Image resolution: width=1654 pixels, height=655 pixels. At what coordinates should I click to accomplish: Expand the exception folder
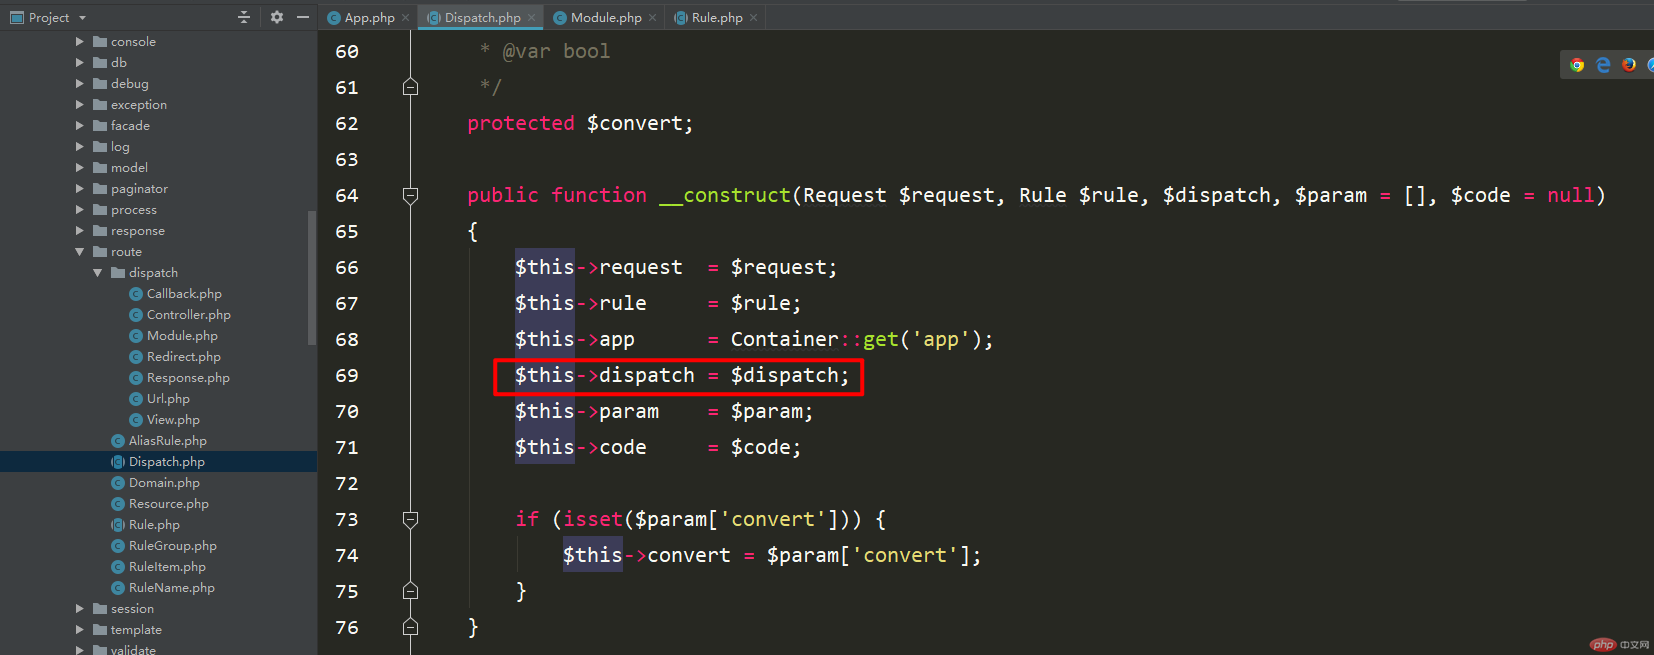tap(80, 105)
